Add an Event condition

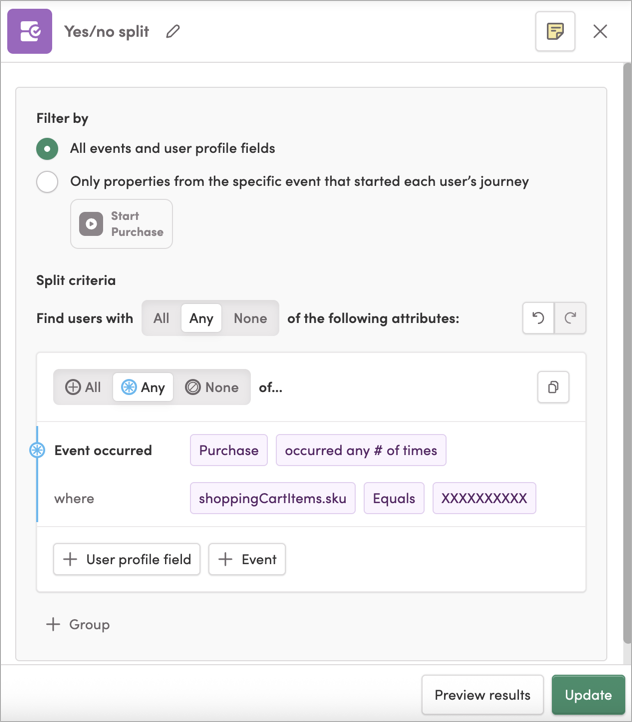click(247, 559)
